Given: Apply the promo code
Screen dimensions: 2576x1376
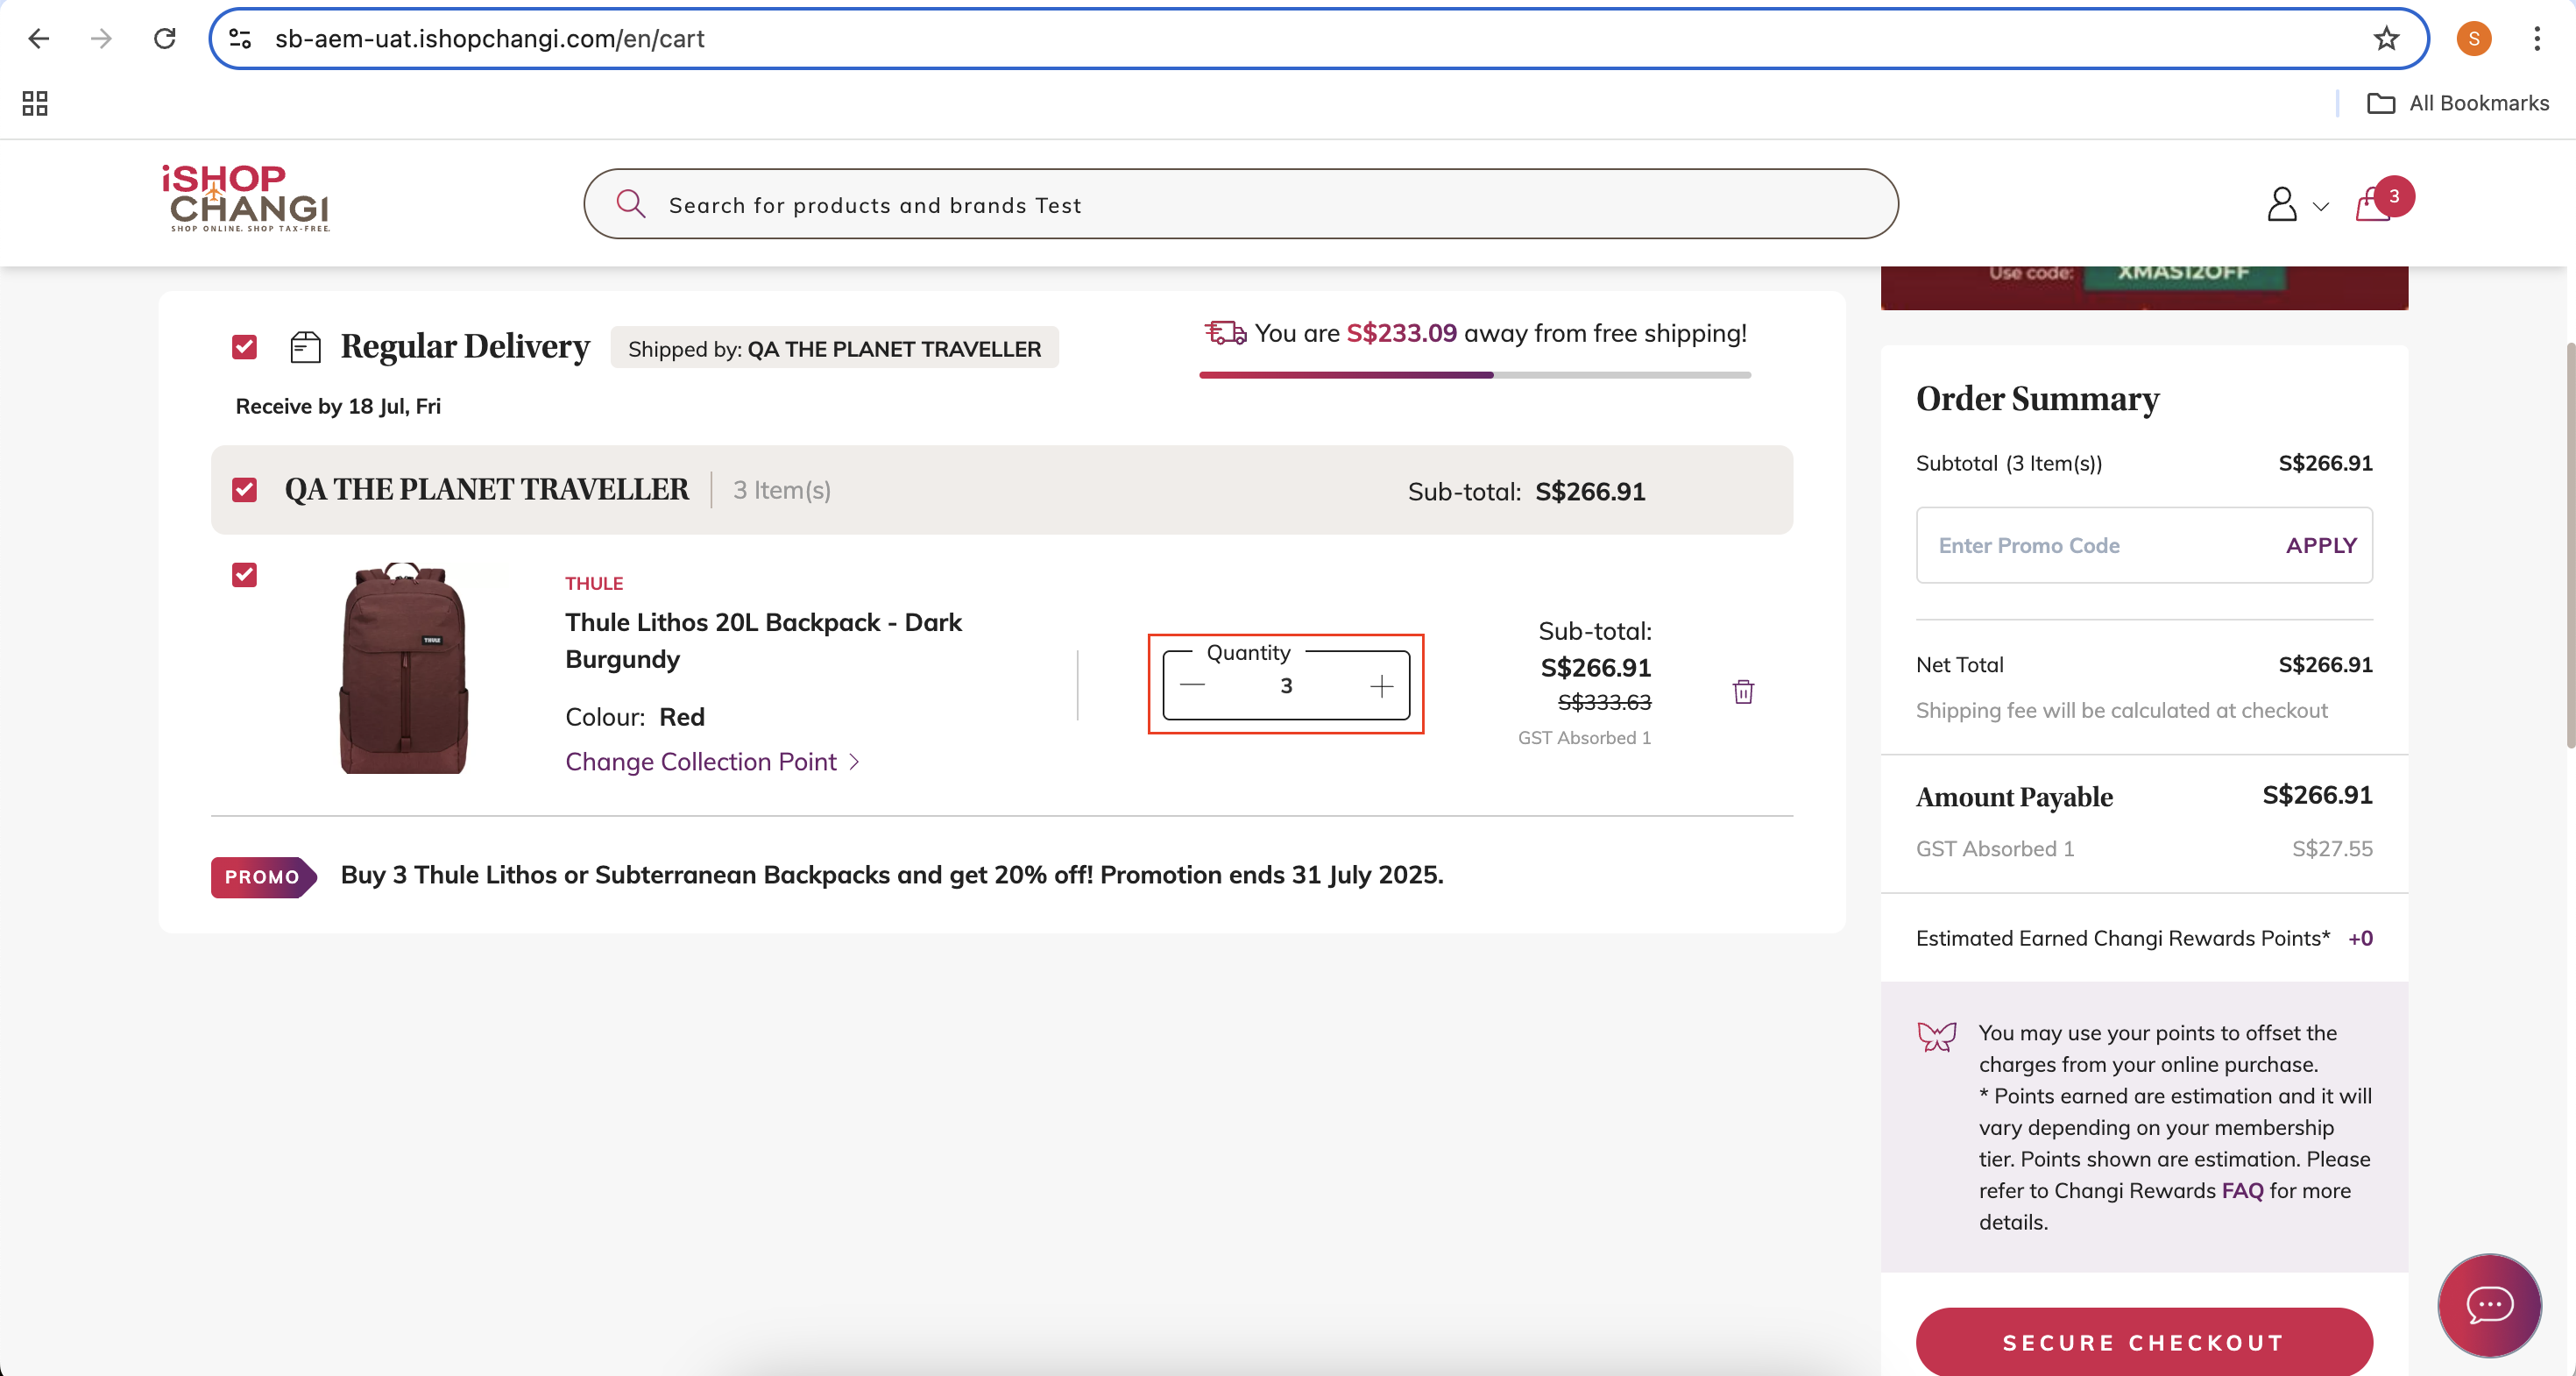Looking at the screenshot, I should tap(2321, 545).
